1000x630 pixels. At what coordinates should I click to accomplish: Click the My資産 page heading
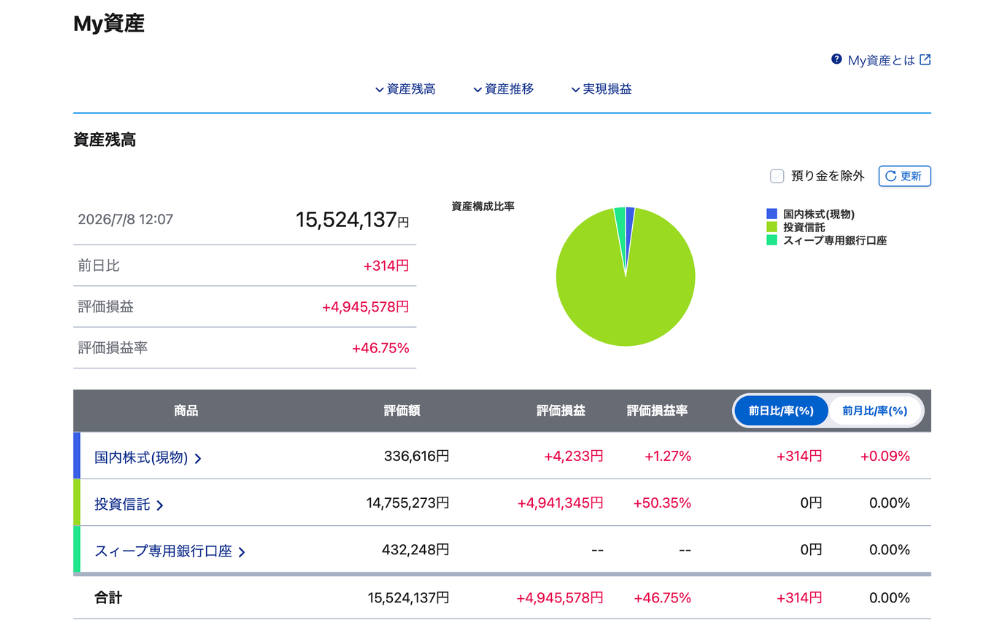109,24
